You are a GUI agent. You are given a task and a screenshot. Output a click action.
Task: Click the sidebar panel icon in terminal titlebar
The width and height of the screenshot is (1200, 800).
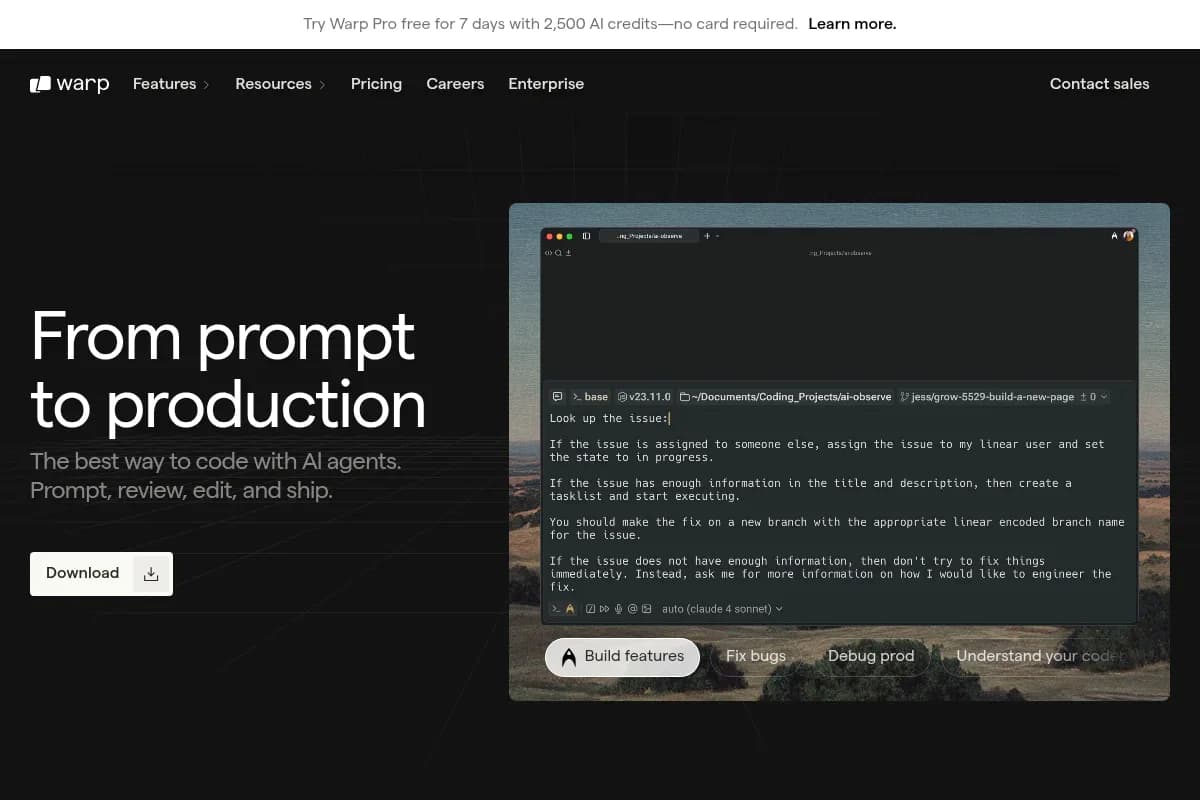click(x=586, y=236)
